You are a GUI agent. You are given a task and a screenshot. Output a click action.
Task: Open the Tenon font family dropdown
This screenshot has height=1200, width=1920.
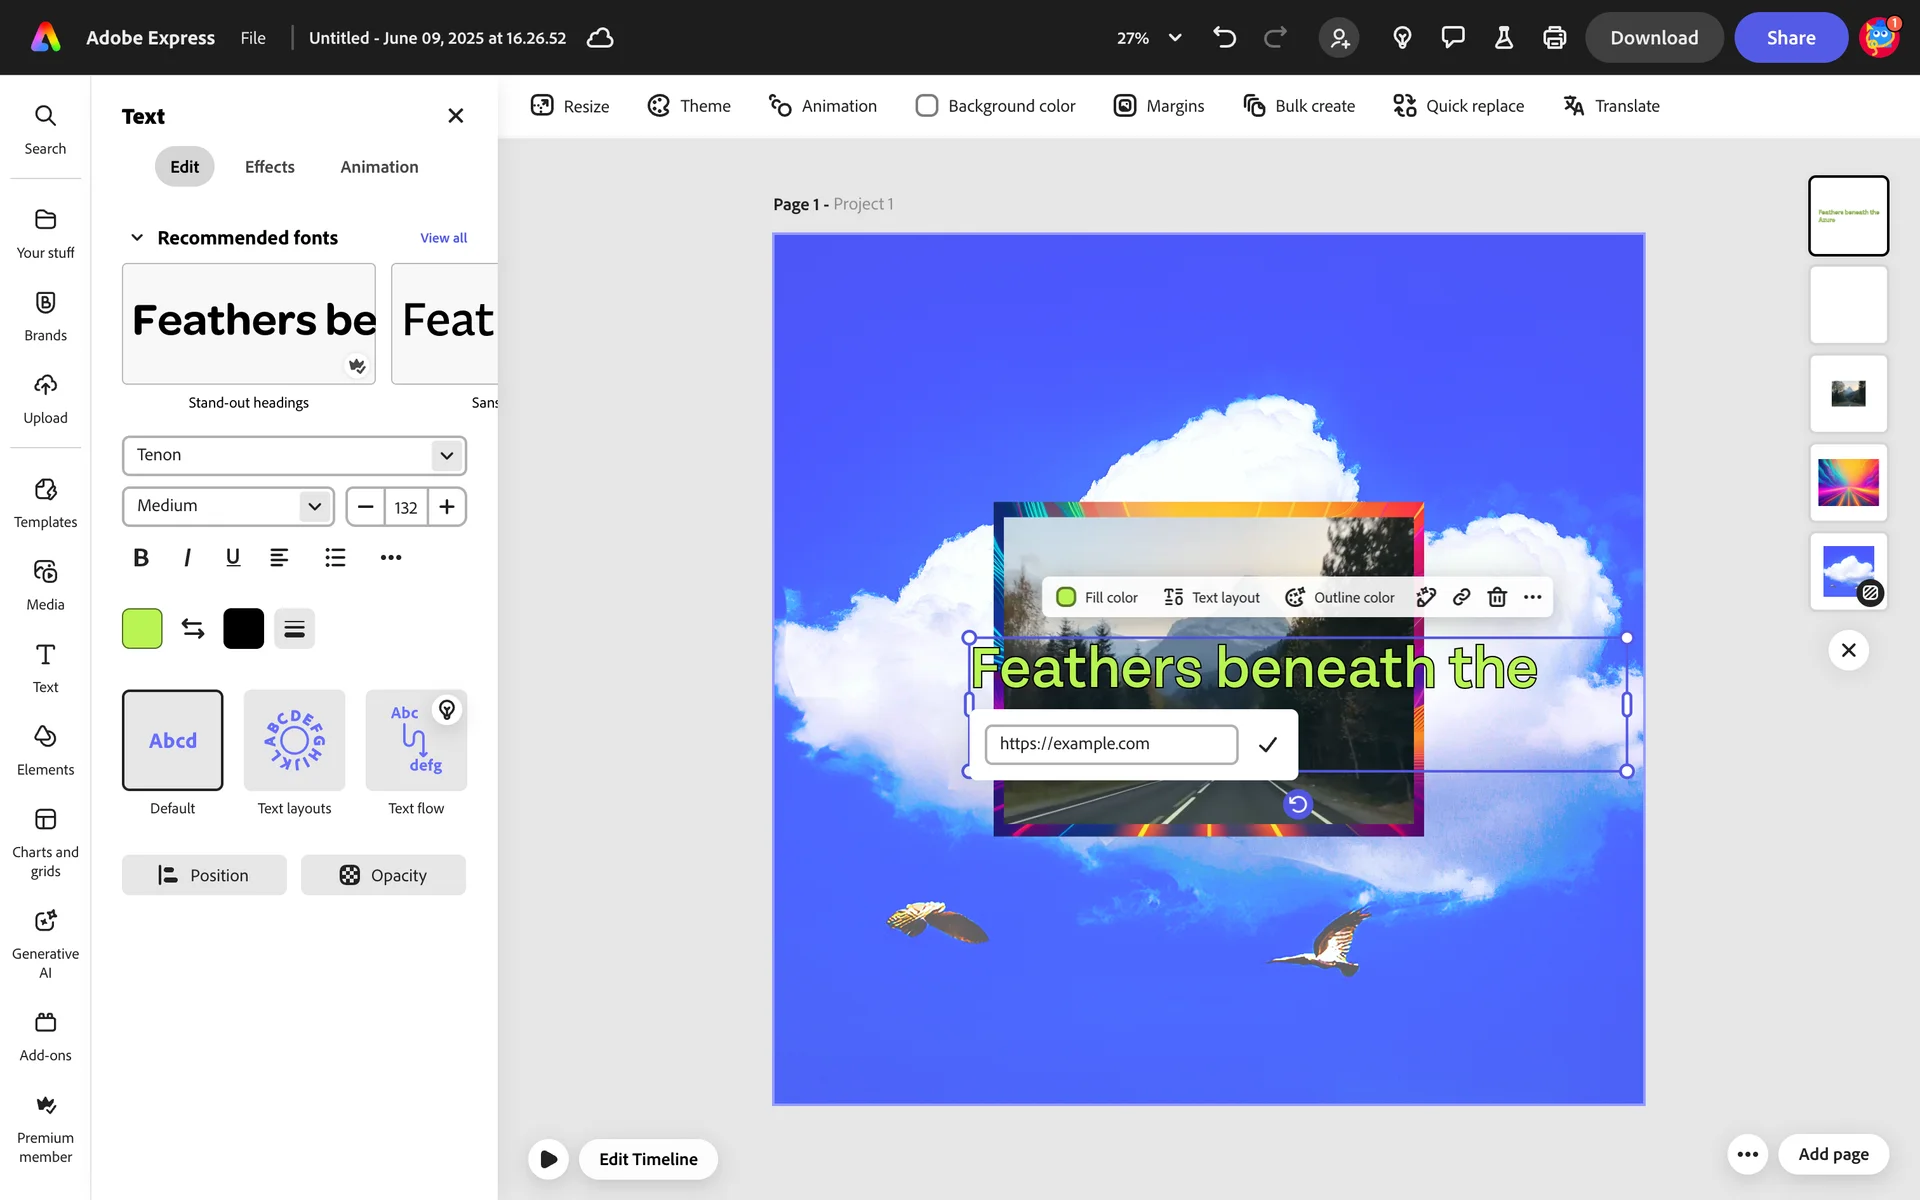(x=294, y=455)
